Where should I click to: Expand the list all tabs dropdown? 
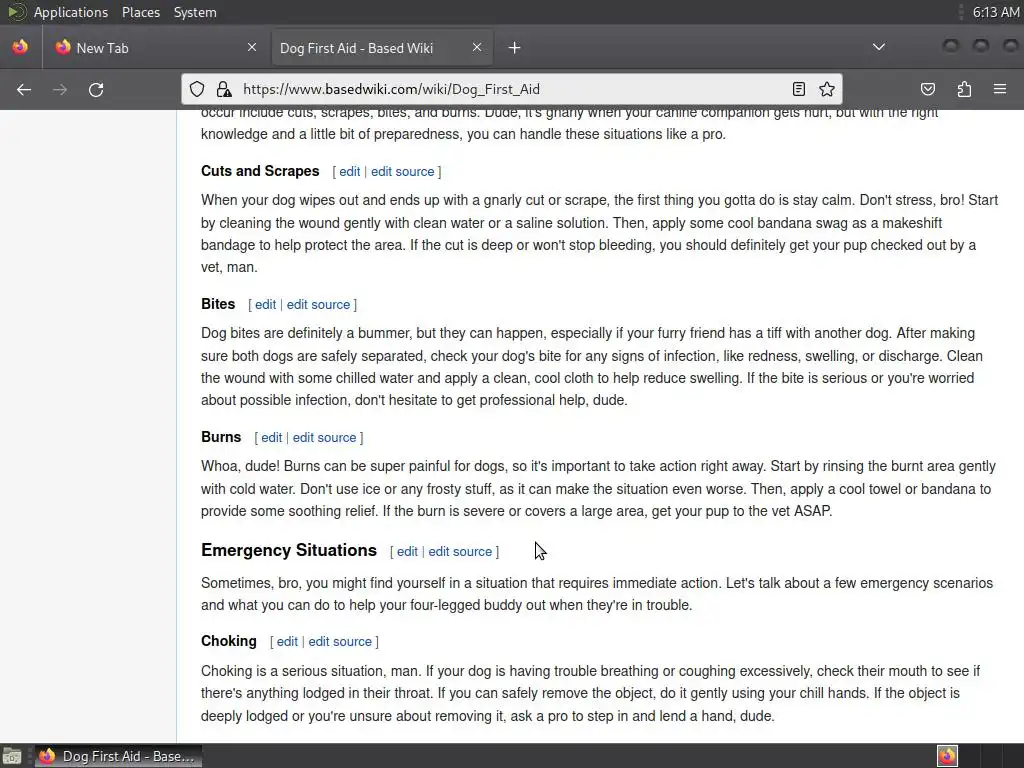[x=879, y=47]
